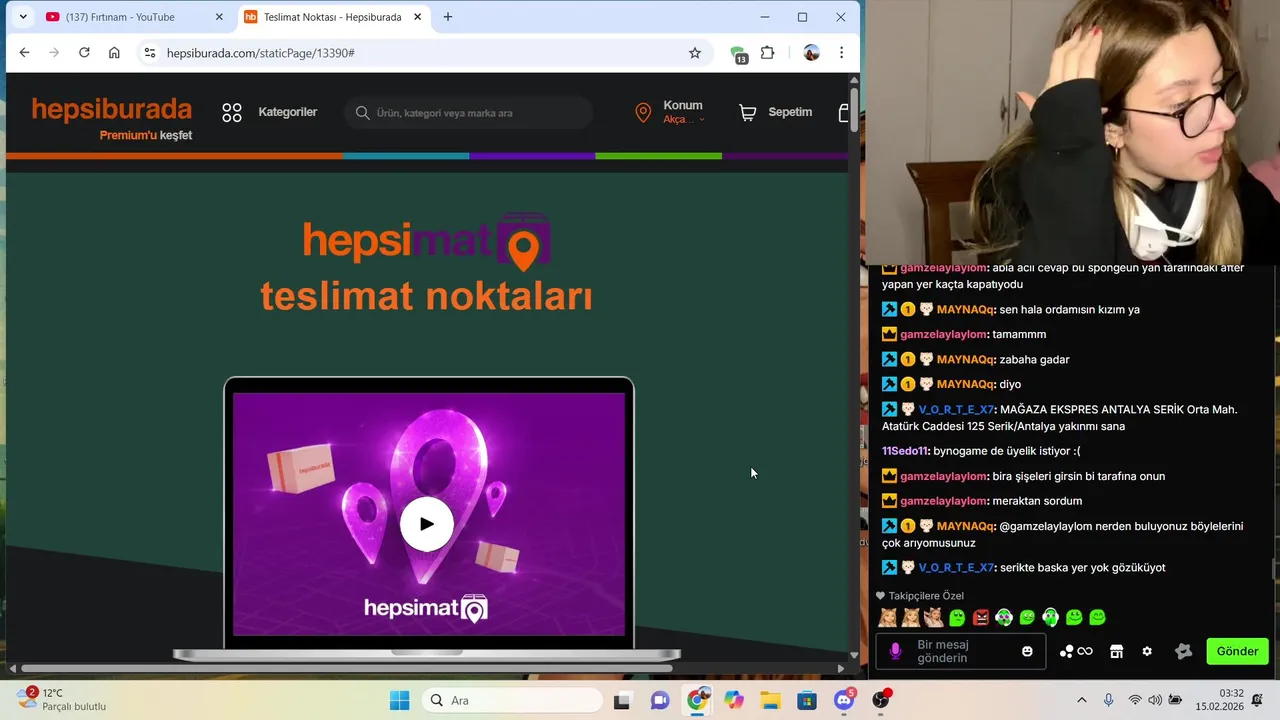Bookmark this page with the star icon
The width and height of the screenshot is (1280, 720).
click(695, 53)
